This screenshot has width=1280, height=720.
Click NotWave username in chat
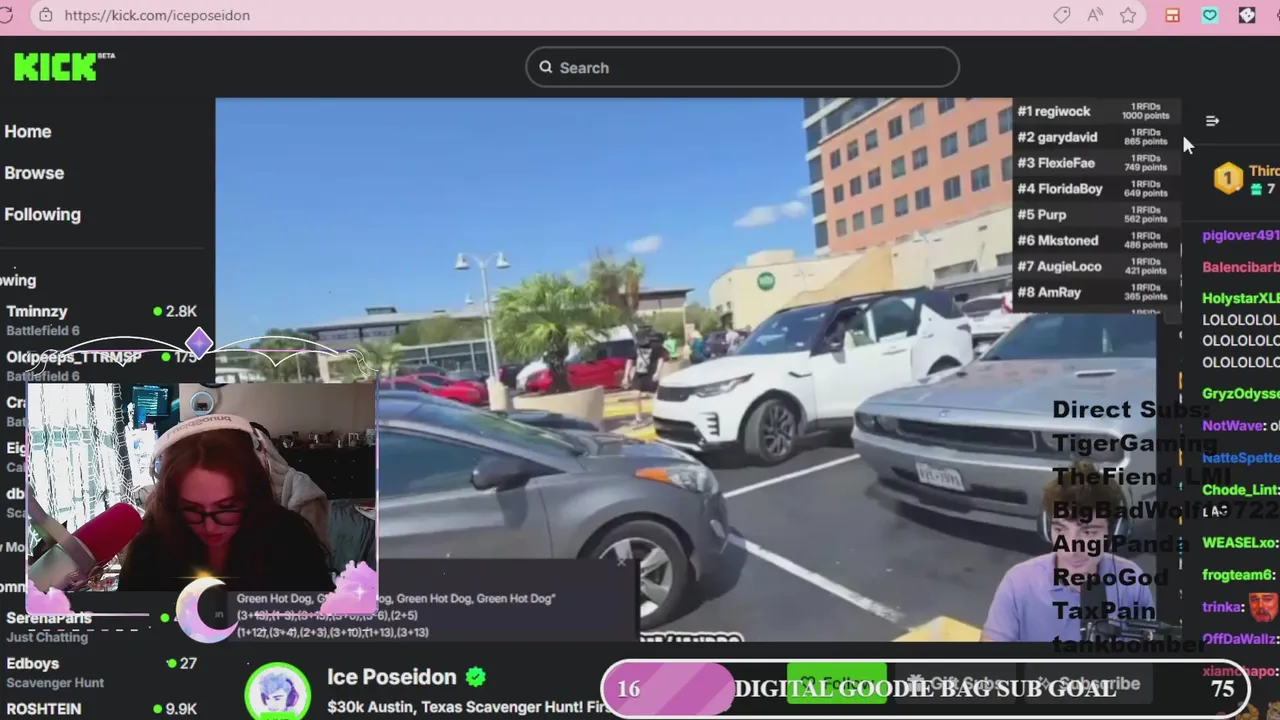1233,426
